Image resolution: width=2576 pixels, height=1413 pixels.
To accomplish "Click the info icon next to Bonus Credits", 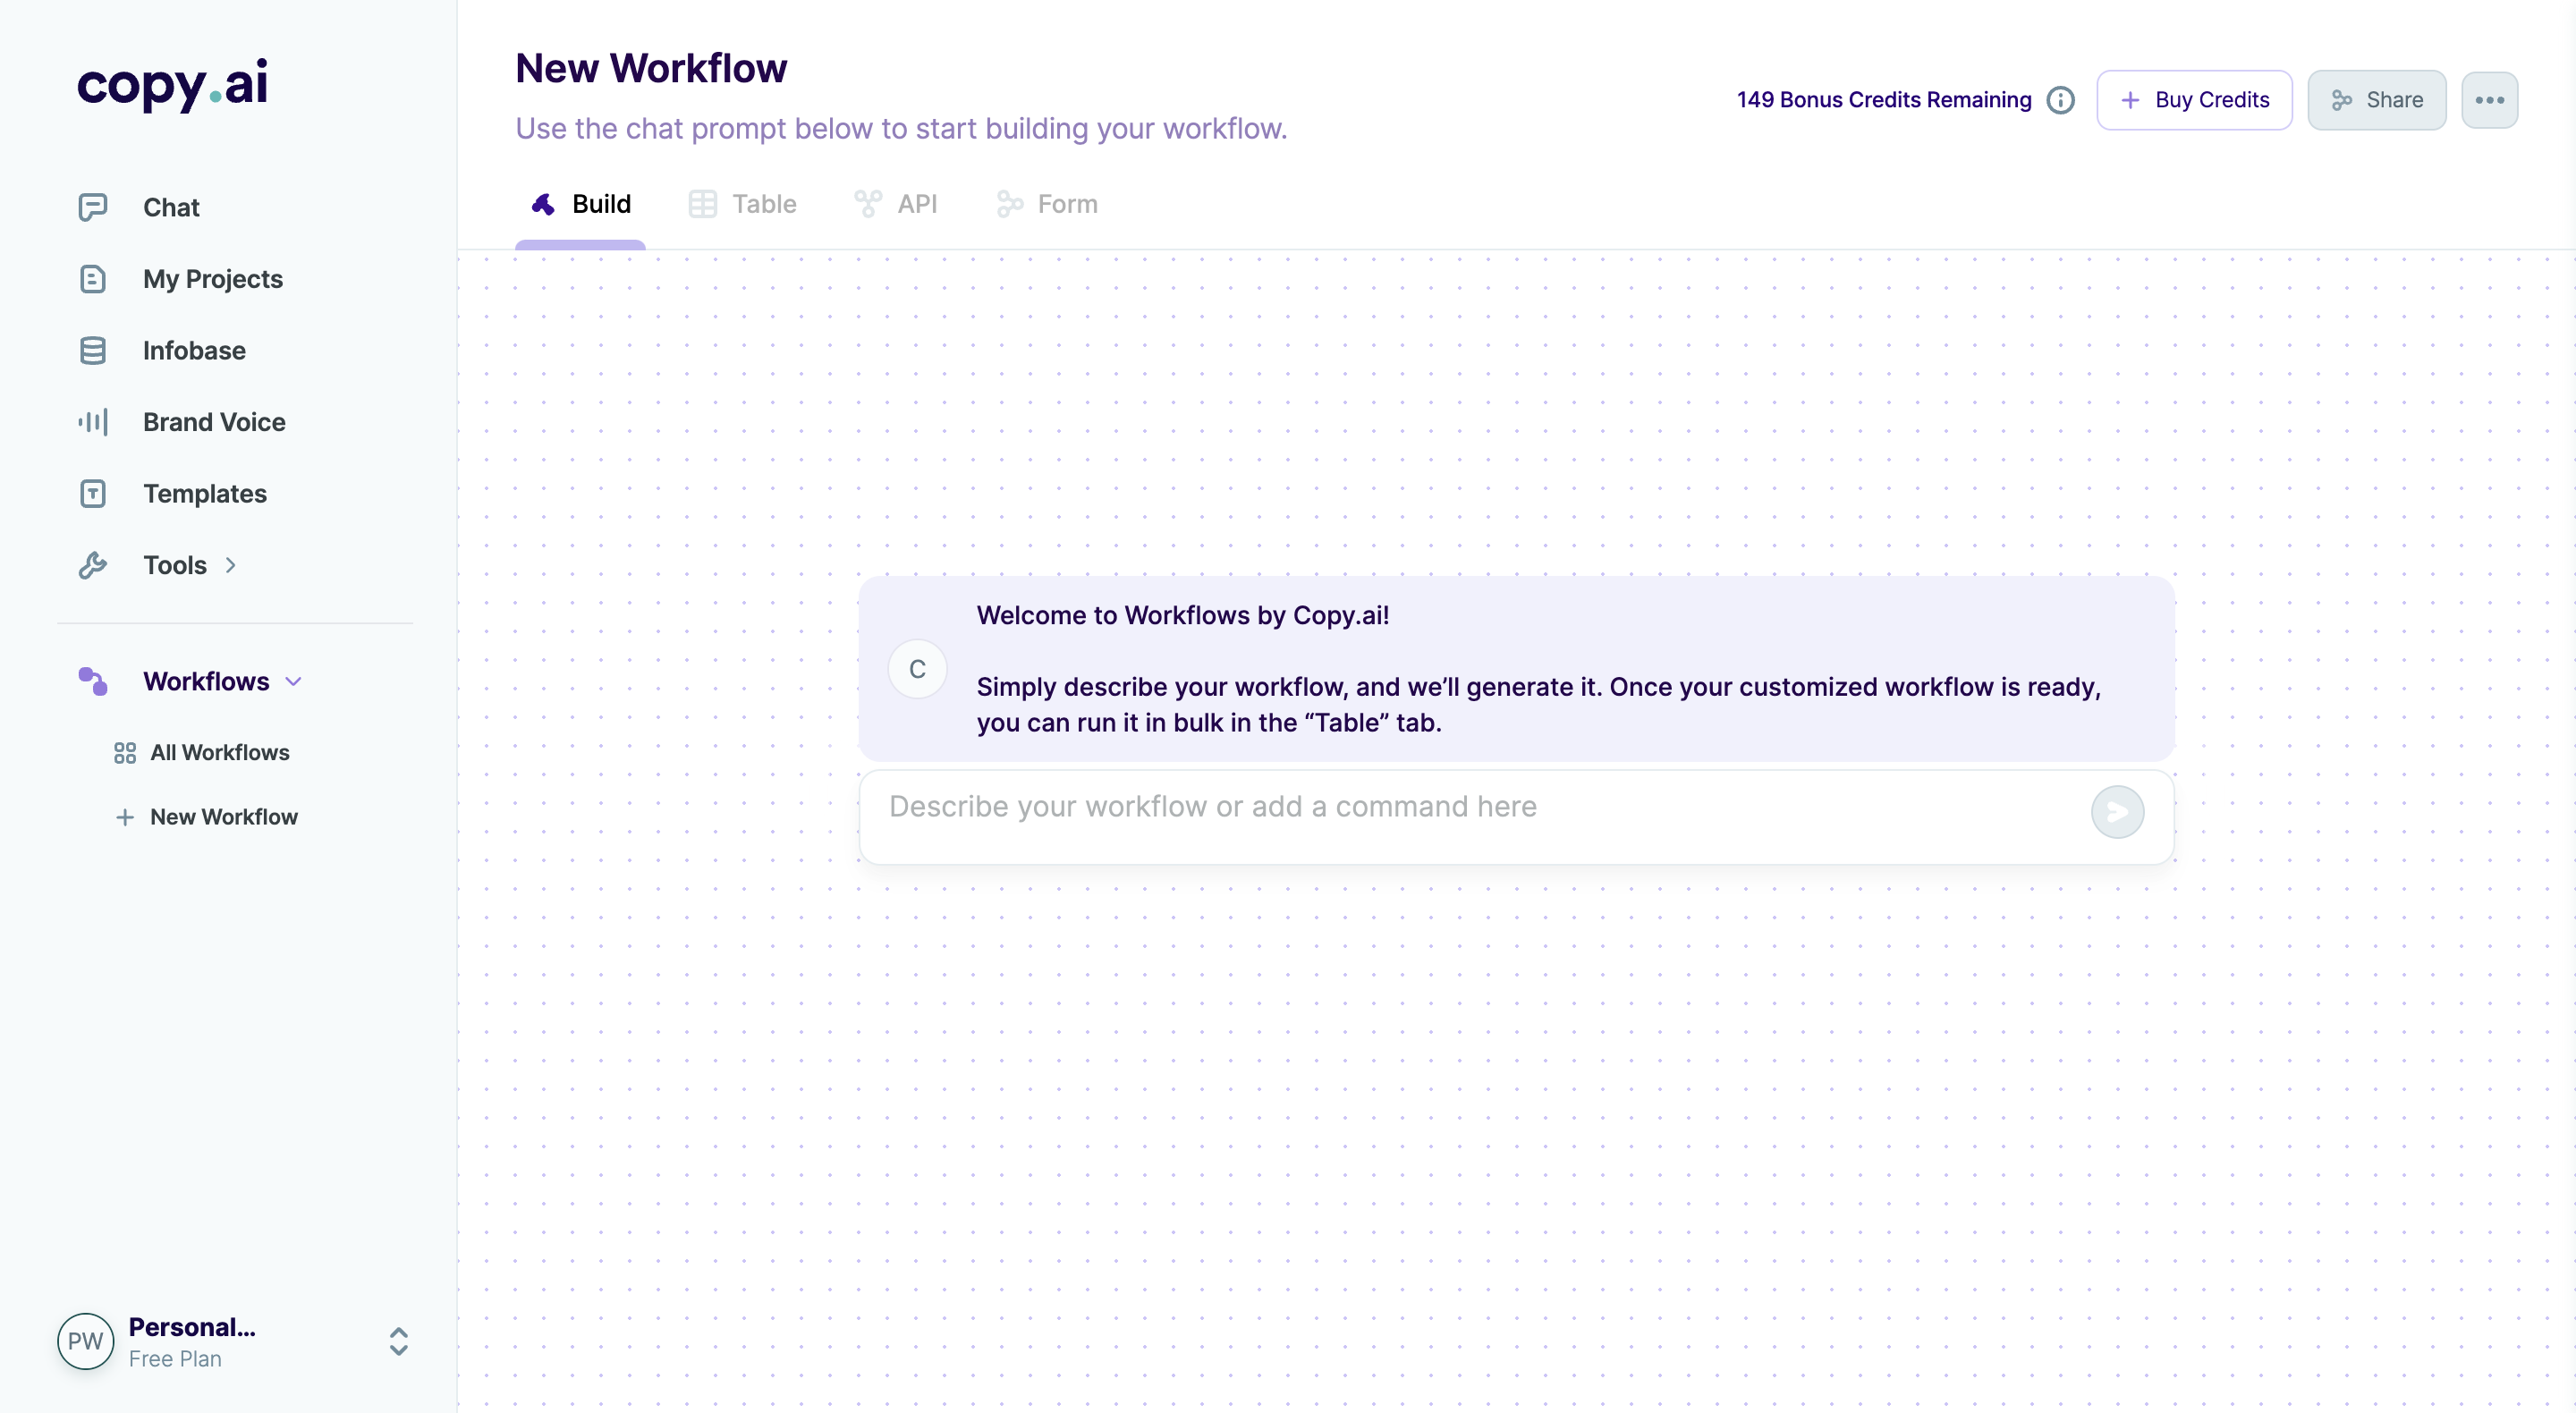I will [2060, 100].
